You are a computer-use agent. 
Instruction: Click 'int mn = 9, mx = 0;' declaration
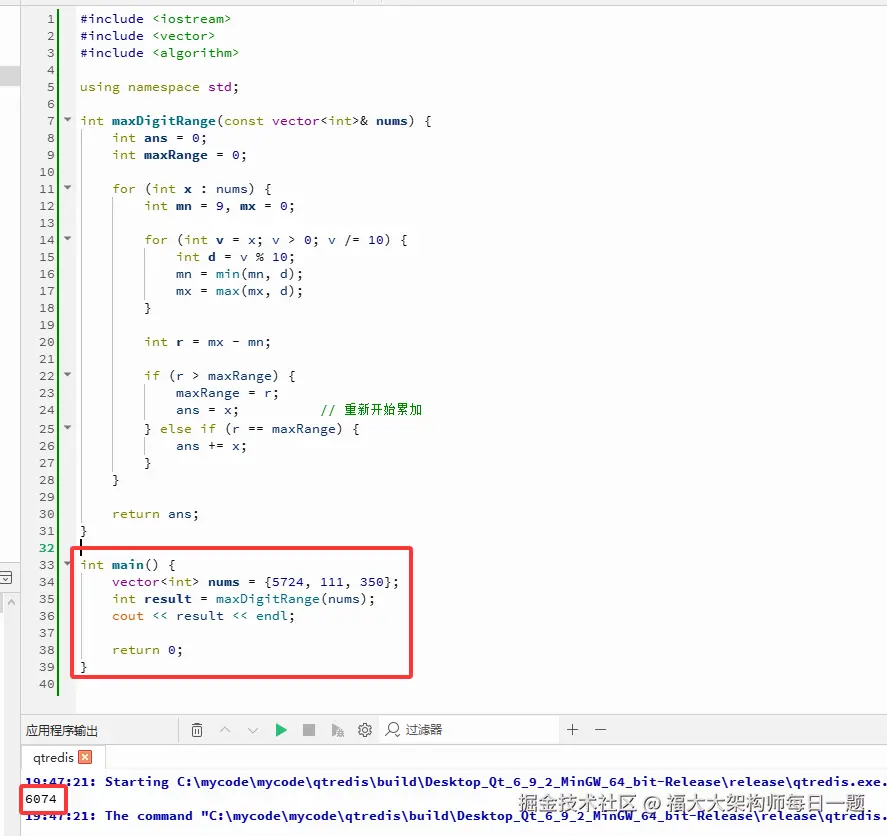[219, 206]
